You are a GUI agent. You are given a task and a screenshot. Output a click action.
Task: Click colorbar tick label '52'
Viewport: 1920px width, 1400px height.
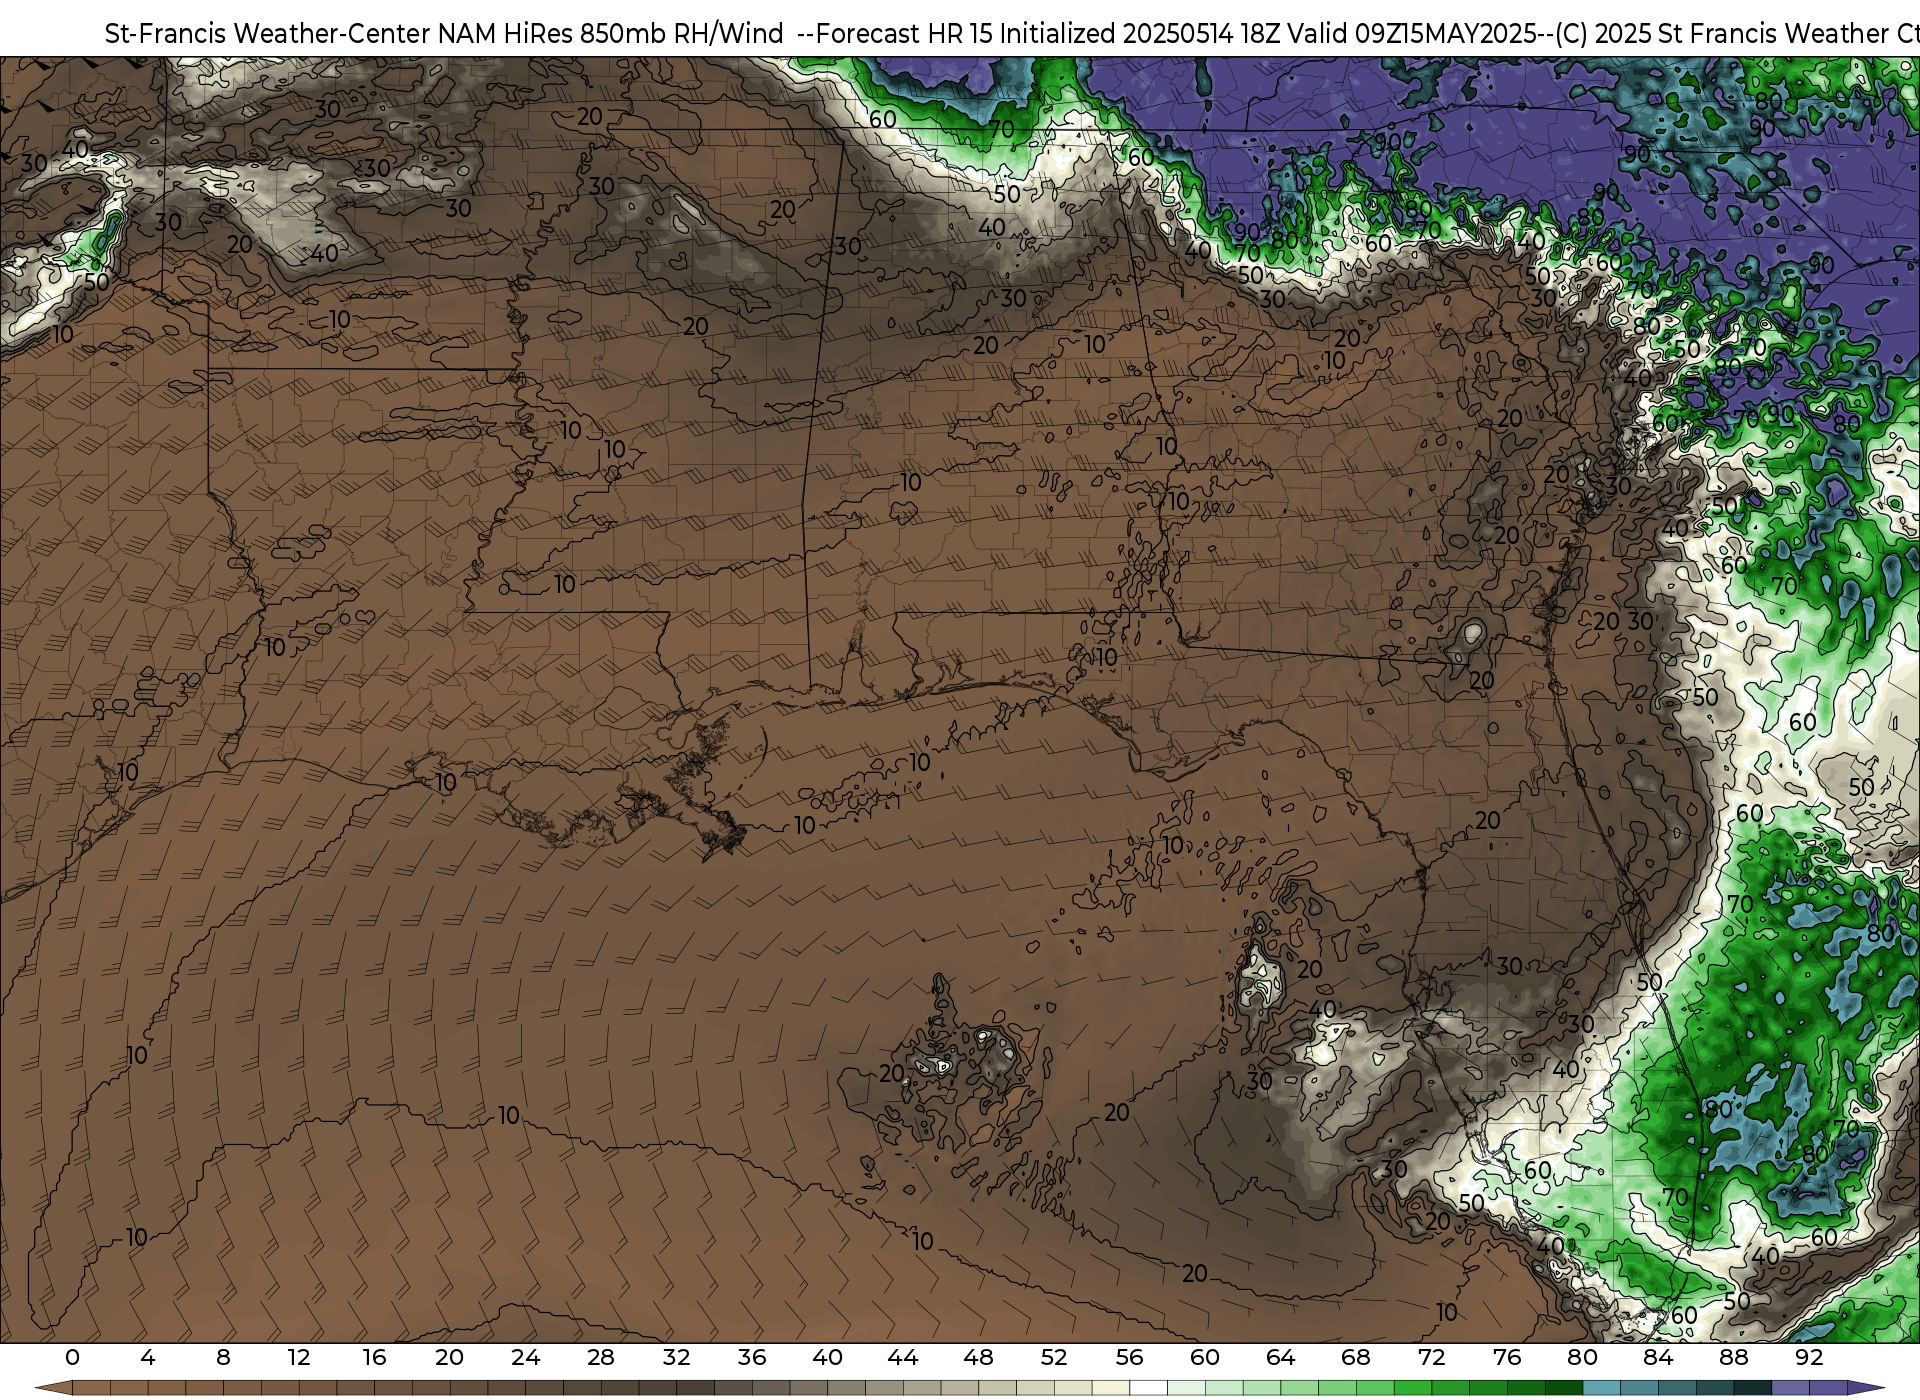click(x=1054, y=1357)
